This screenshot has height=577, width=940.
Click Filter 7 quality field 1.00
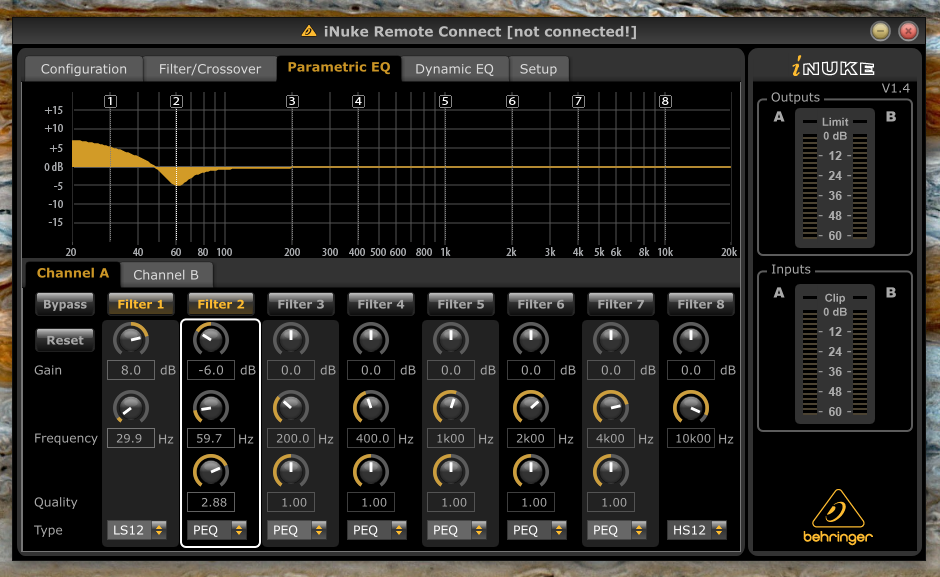click(611, 503)
